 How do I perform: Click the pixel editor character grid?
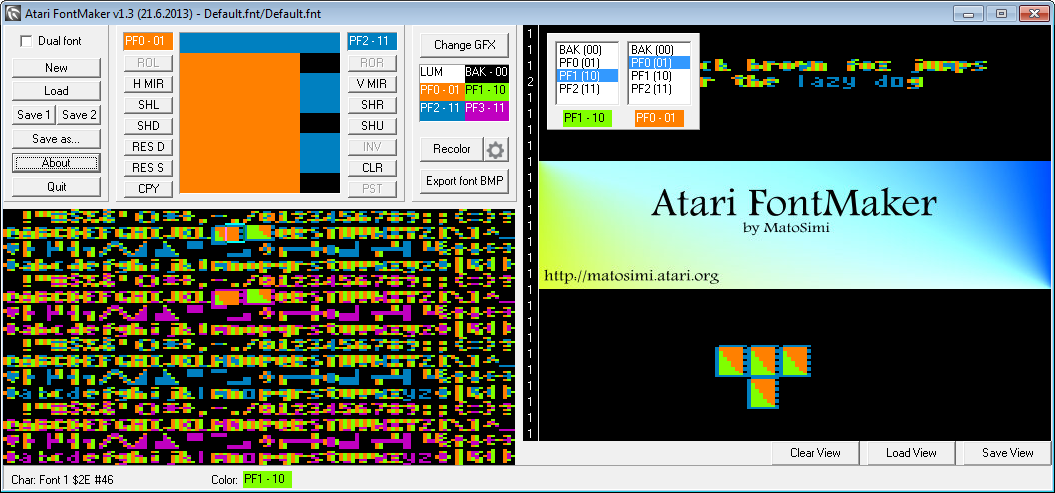260,113
